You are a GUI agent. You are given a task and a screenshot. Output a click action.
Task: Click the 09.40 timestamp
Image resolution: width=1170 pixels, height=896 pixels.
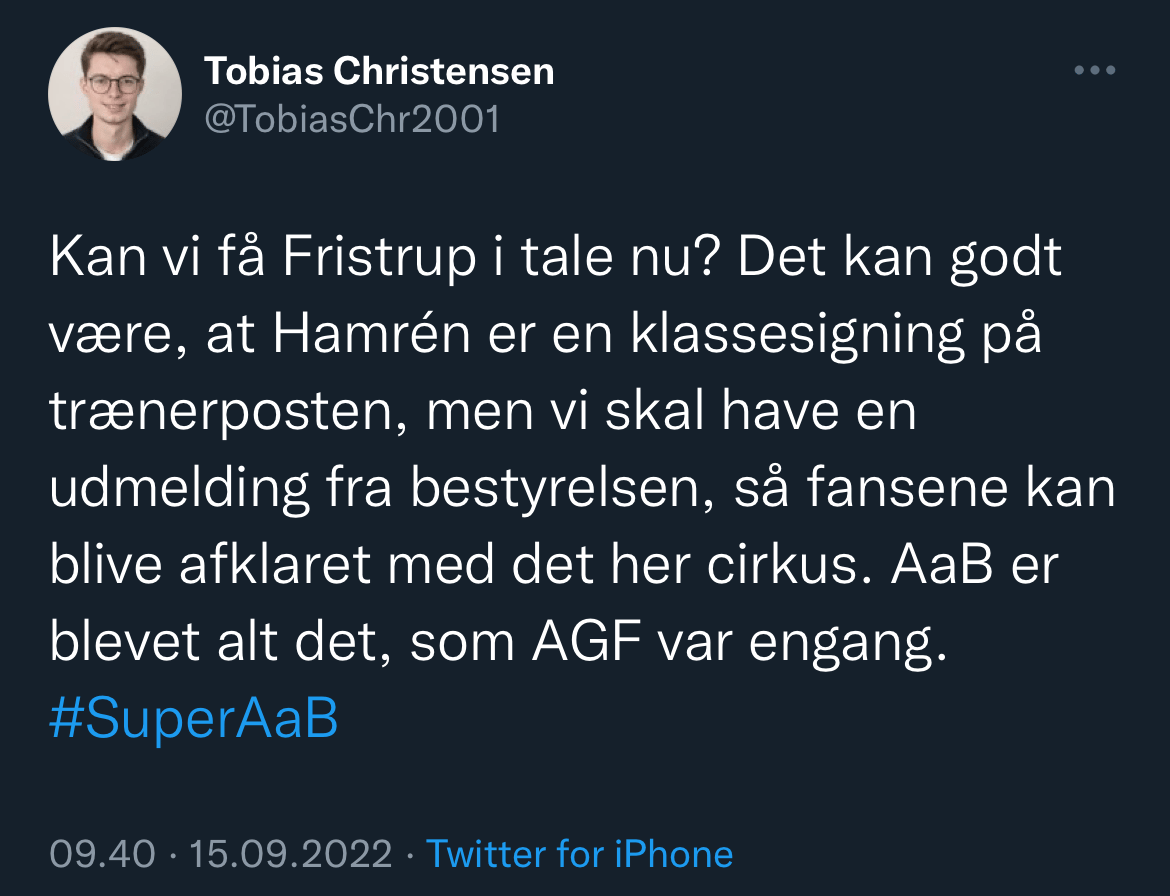coord(102,854)
